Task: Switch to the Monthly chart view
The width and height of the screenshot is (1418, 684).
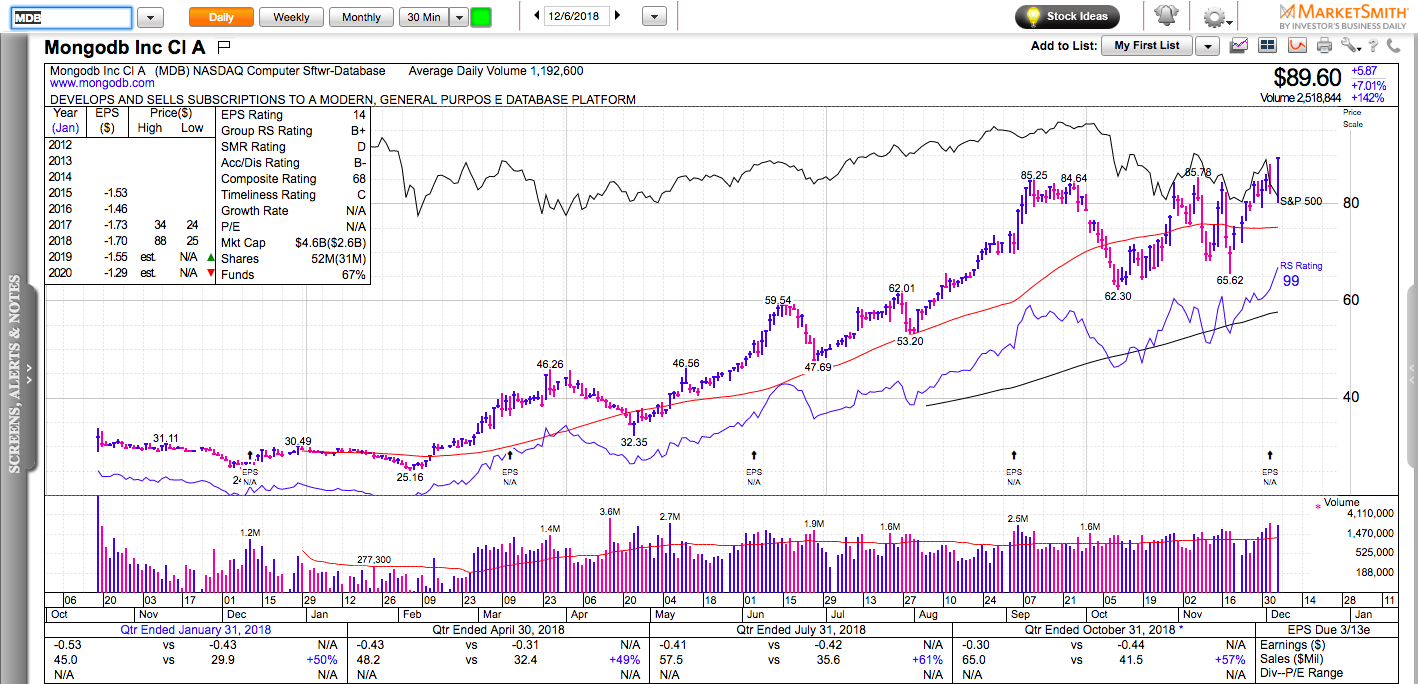Action: tap(361, 17)
